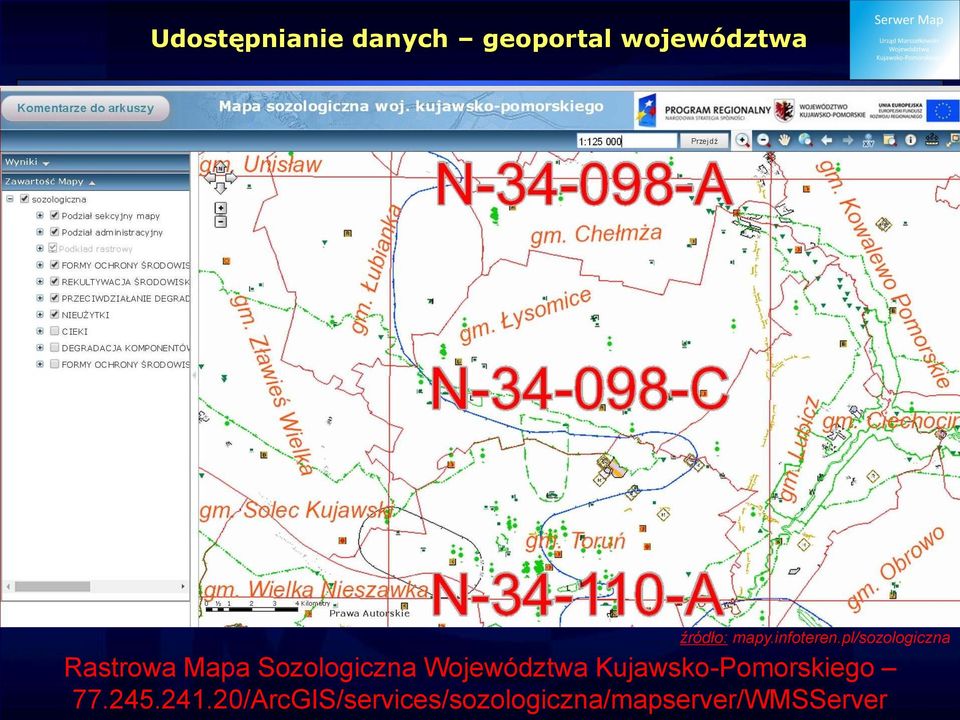This screenshot has height=720, width=960.
Task: Click the N-34-098-A sheet label
Action: tap(583, 184)
